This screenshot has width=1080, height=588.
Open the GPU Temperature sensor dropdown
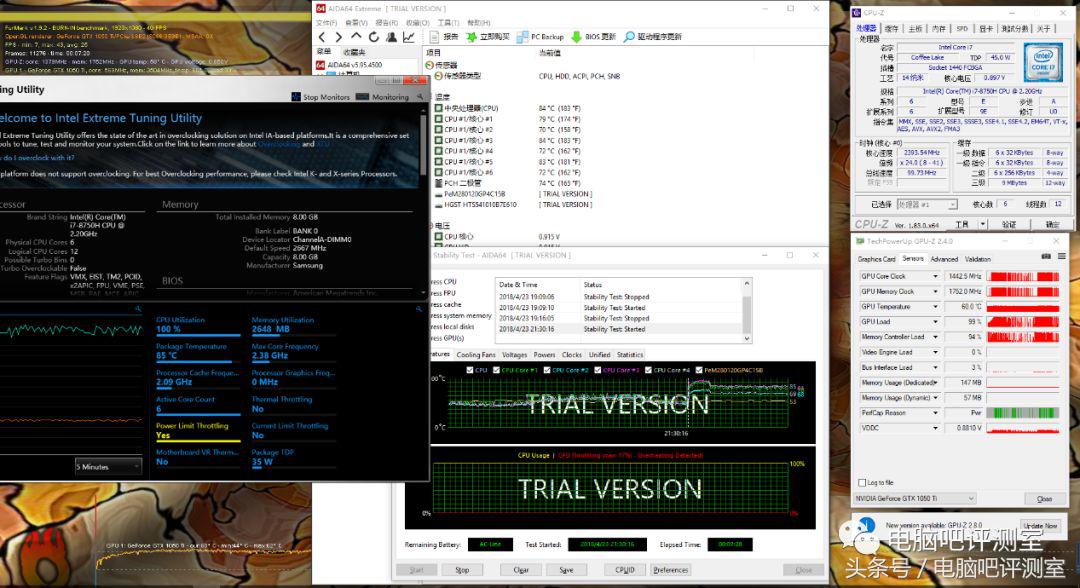(935, 306)
